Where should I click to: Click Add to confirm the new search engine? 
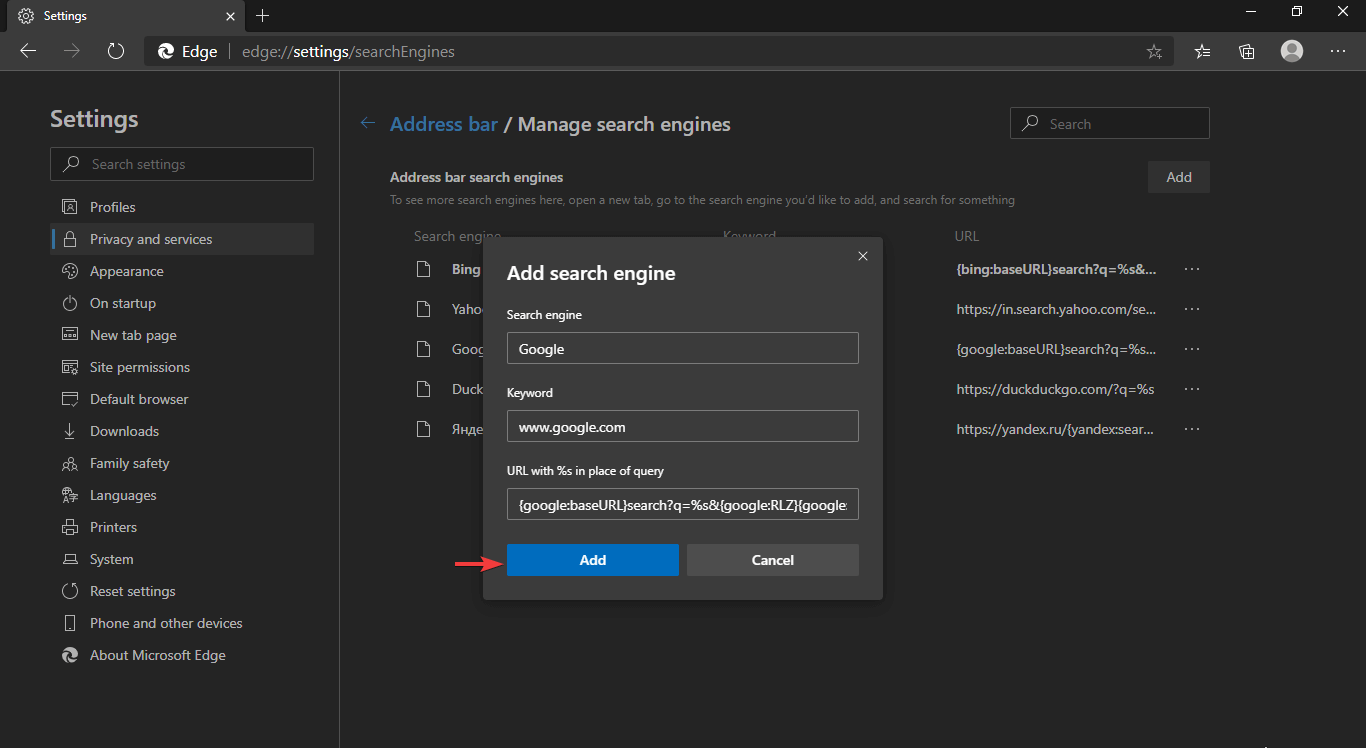coord(592,560)
